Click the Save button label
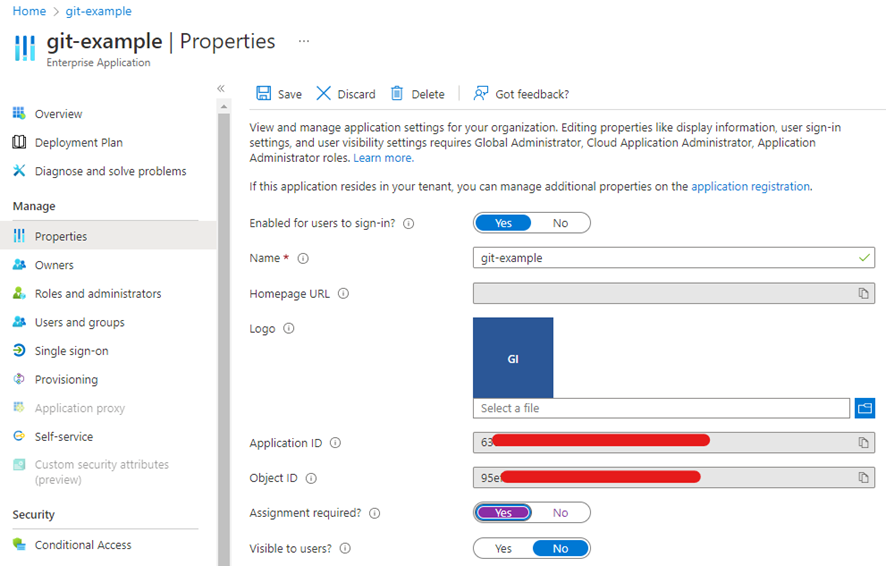 pyautogui.click(x=290, y=94)
